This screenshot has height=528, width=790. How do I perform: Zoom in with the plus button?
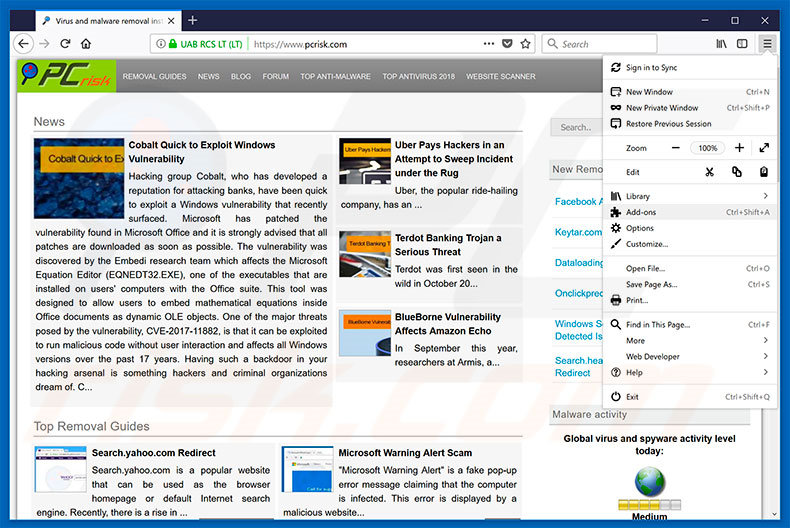click(739, 148)
